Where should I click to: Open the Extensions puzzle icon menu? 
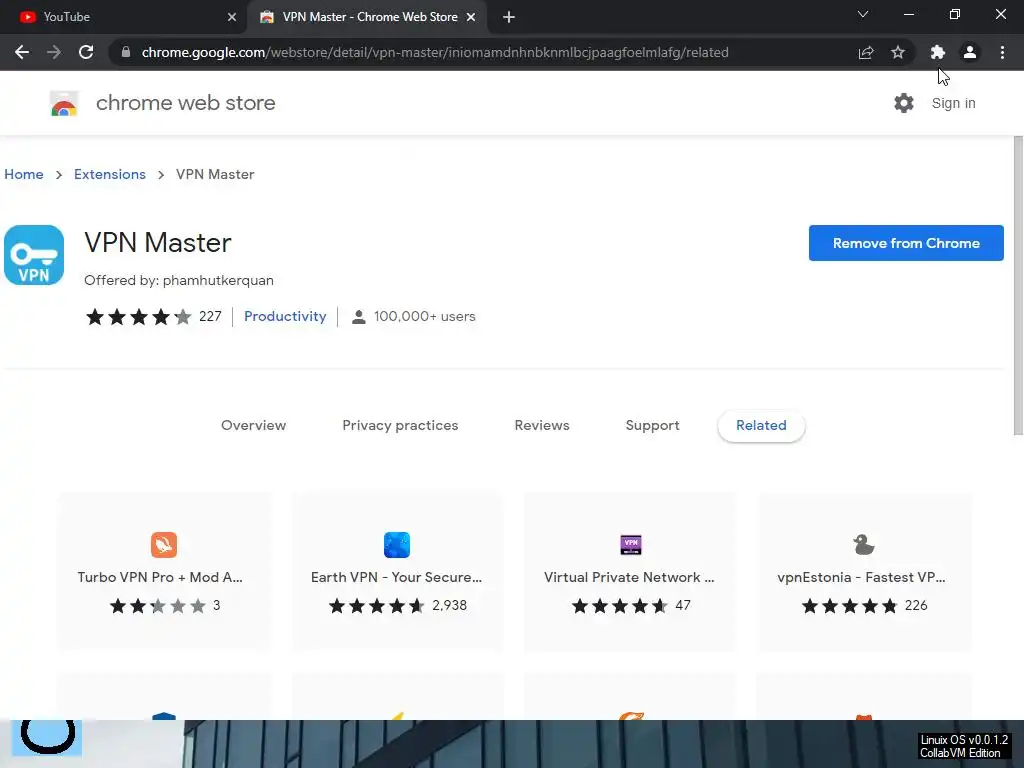[x=938, y=52]
